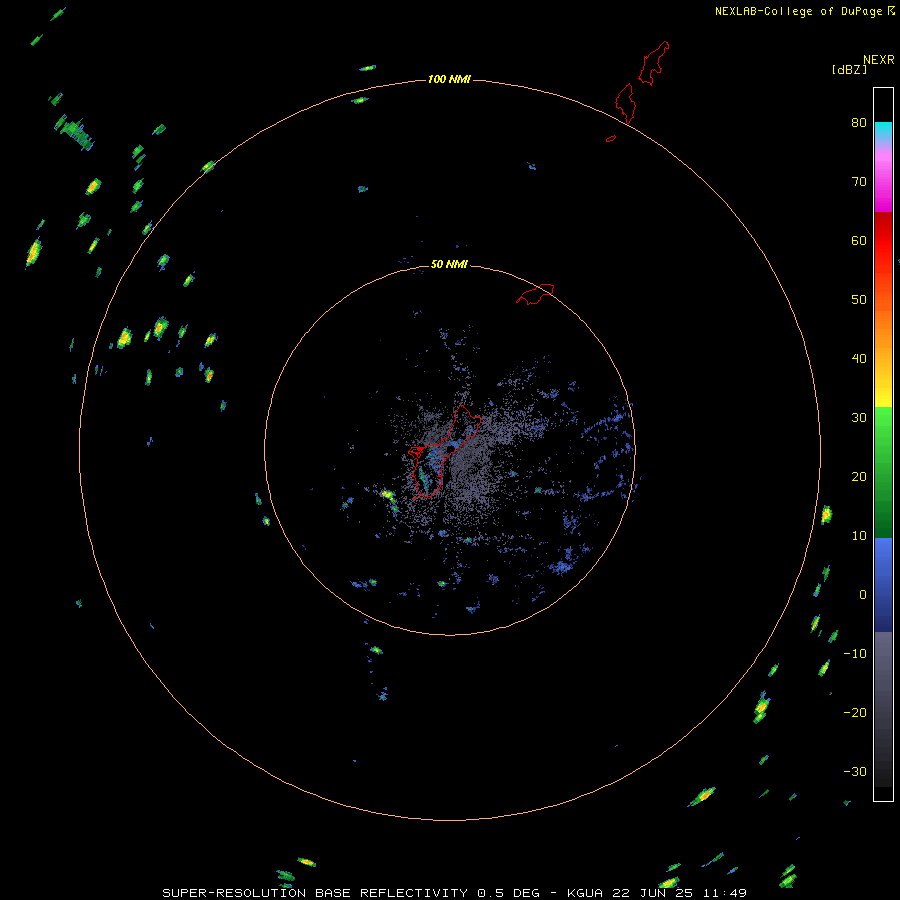Click the [dBZ] unit label
Screen dimensions: 900x900
click(x=849, y=70)
